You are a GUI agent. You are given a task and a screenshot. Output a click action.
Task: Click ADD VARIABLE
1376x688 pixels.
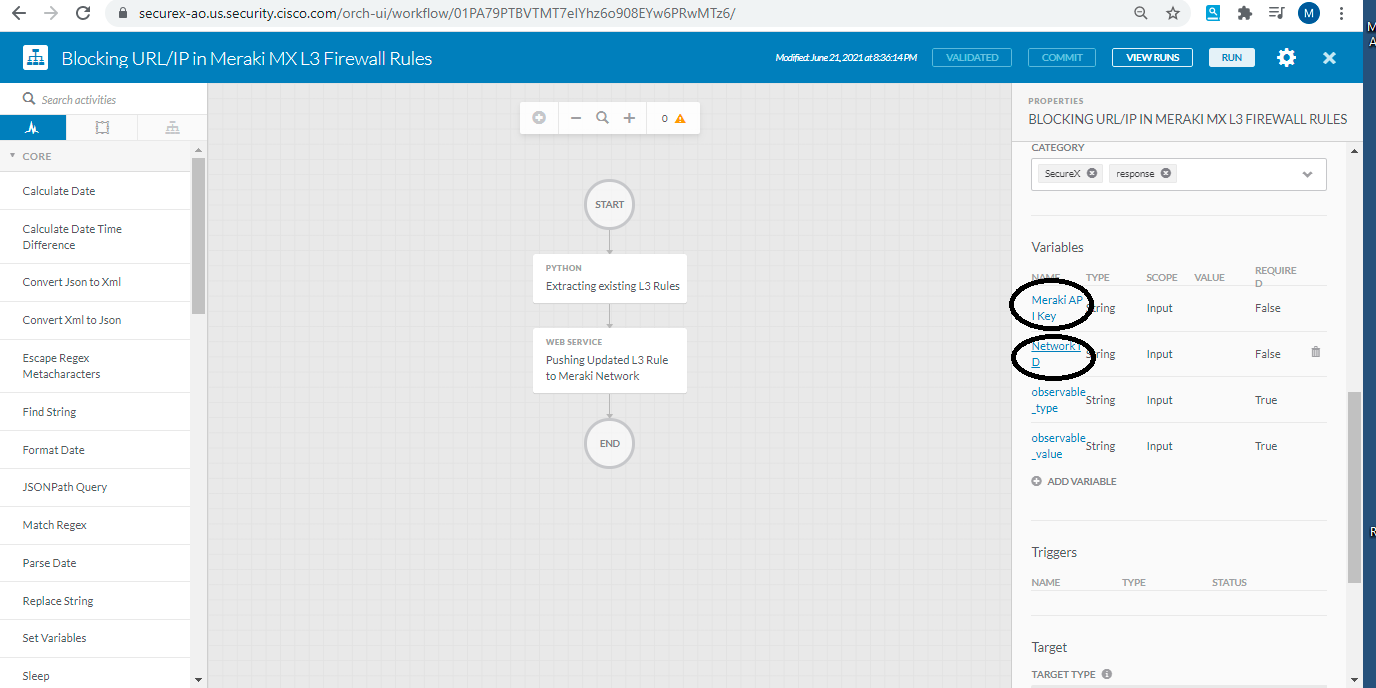(x=1074, y=481)
